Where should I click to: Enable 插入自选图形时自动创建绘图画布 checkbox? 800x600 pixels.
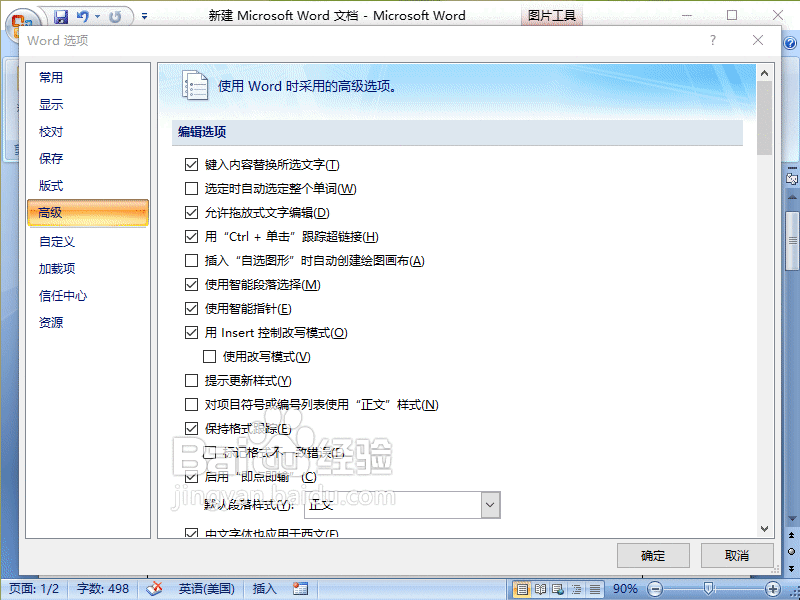(191, 261)
